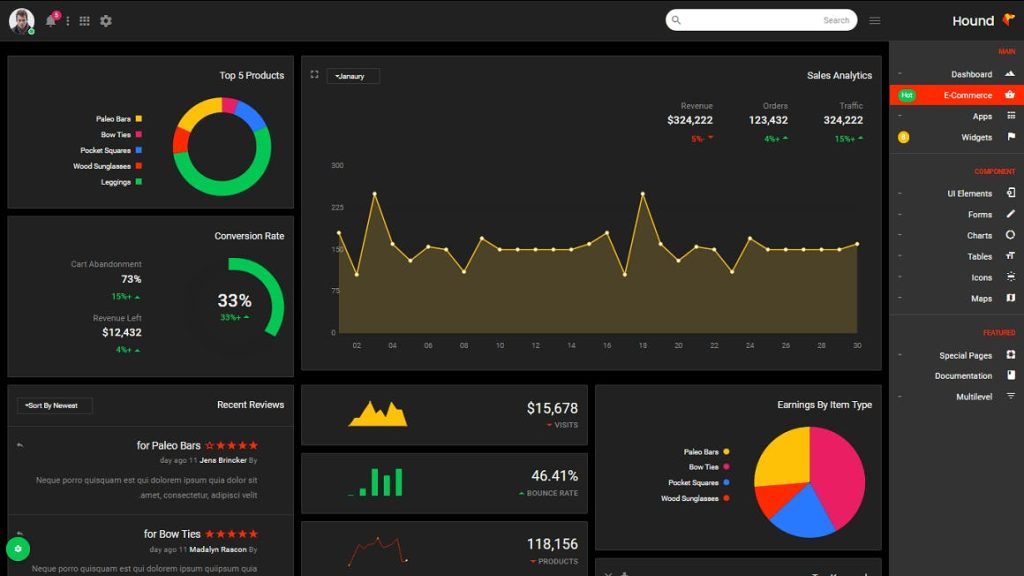1024x576 pixels.
Task: Open the Widgets flag icon
Action: pyautogui.click(x=1011, y=136)
